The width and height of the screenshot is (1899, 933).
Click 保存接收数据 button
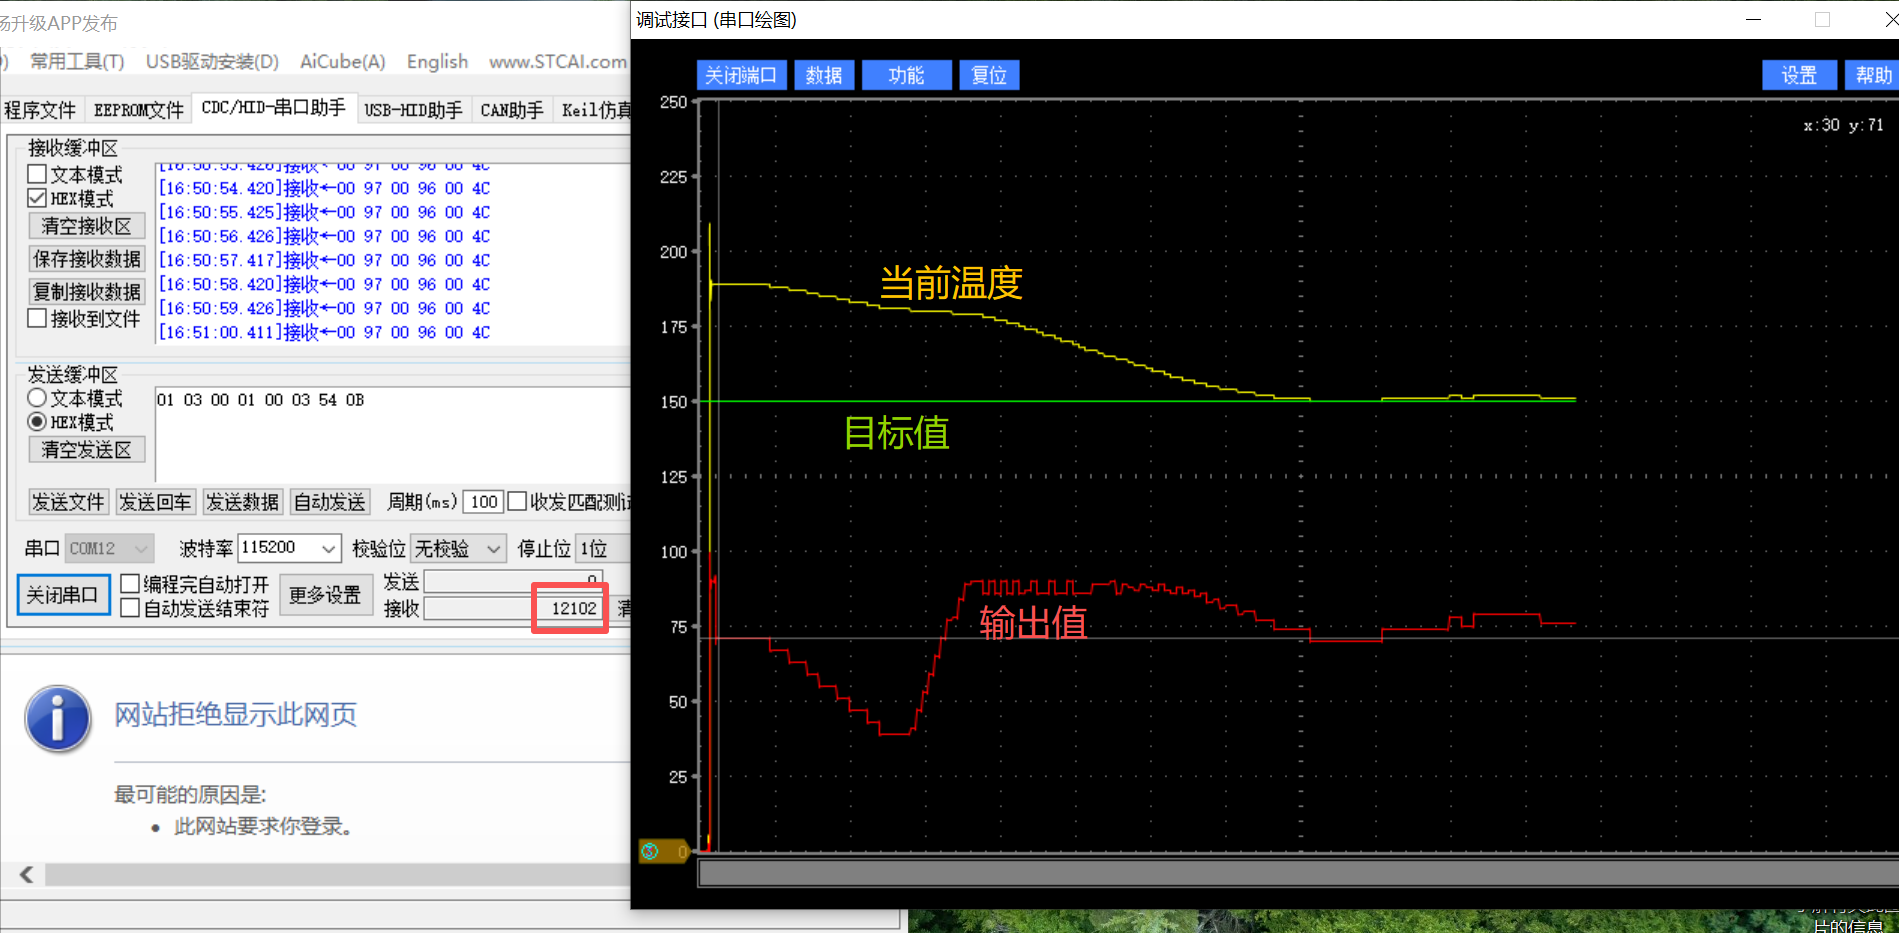point(87,259)
